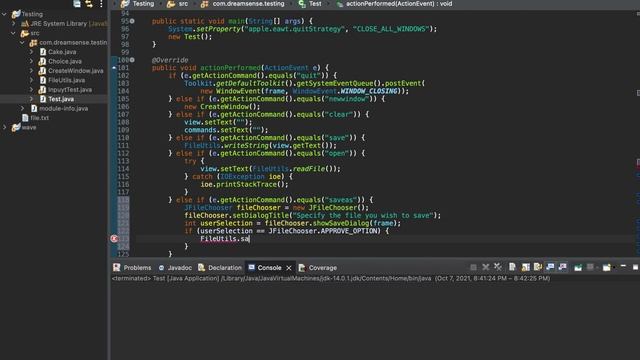Open Package Explorer view menu (three dots)
640x360 pixels.
tap(101, 4)
